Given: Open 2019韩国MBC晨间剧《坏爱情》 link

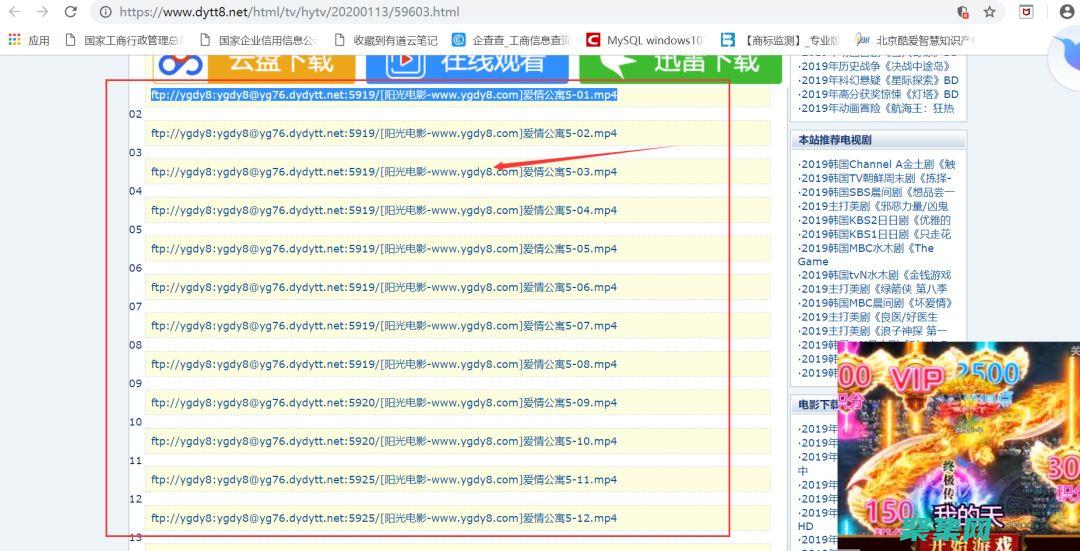Looking at the screenshot, I should point(877,303).
